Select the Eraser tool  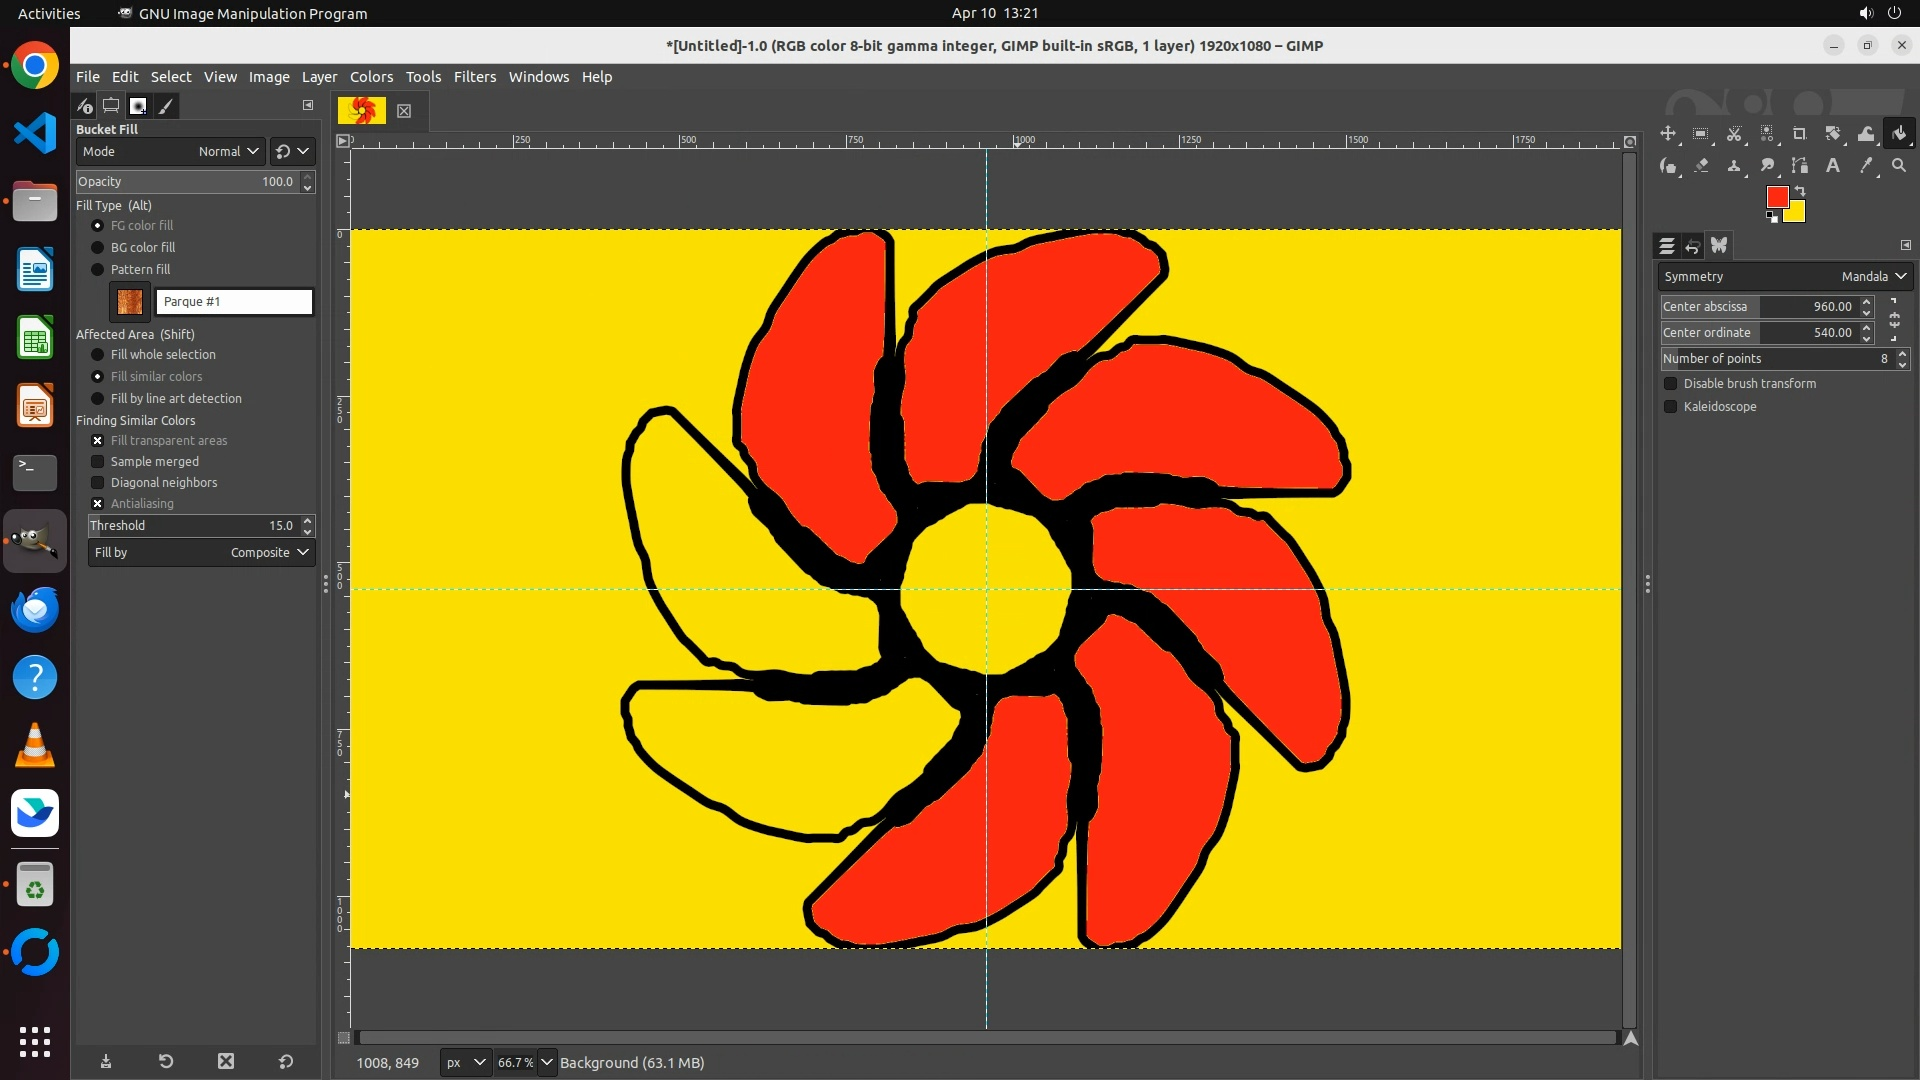click(1701, 166)
